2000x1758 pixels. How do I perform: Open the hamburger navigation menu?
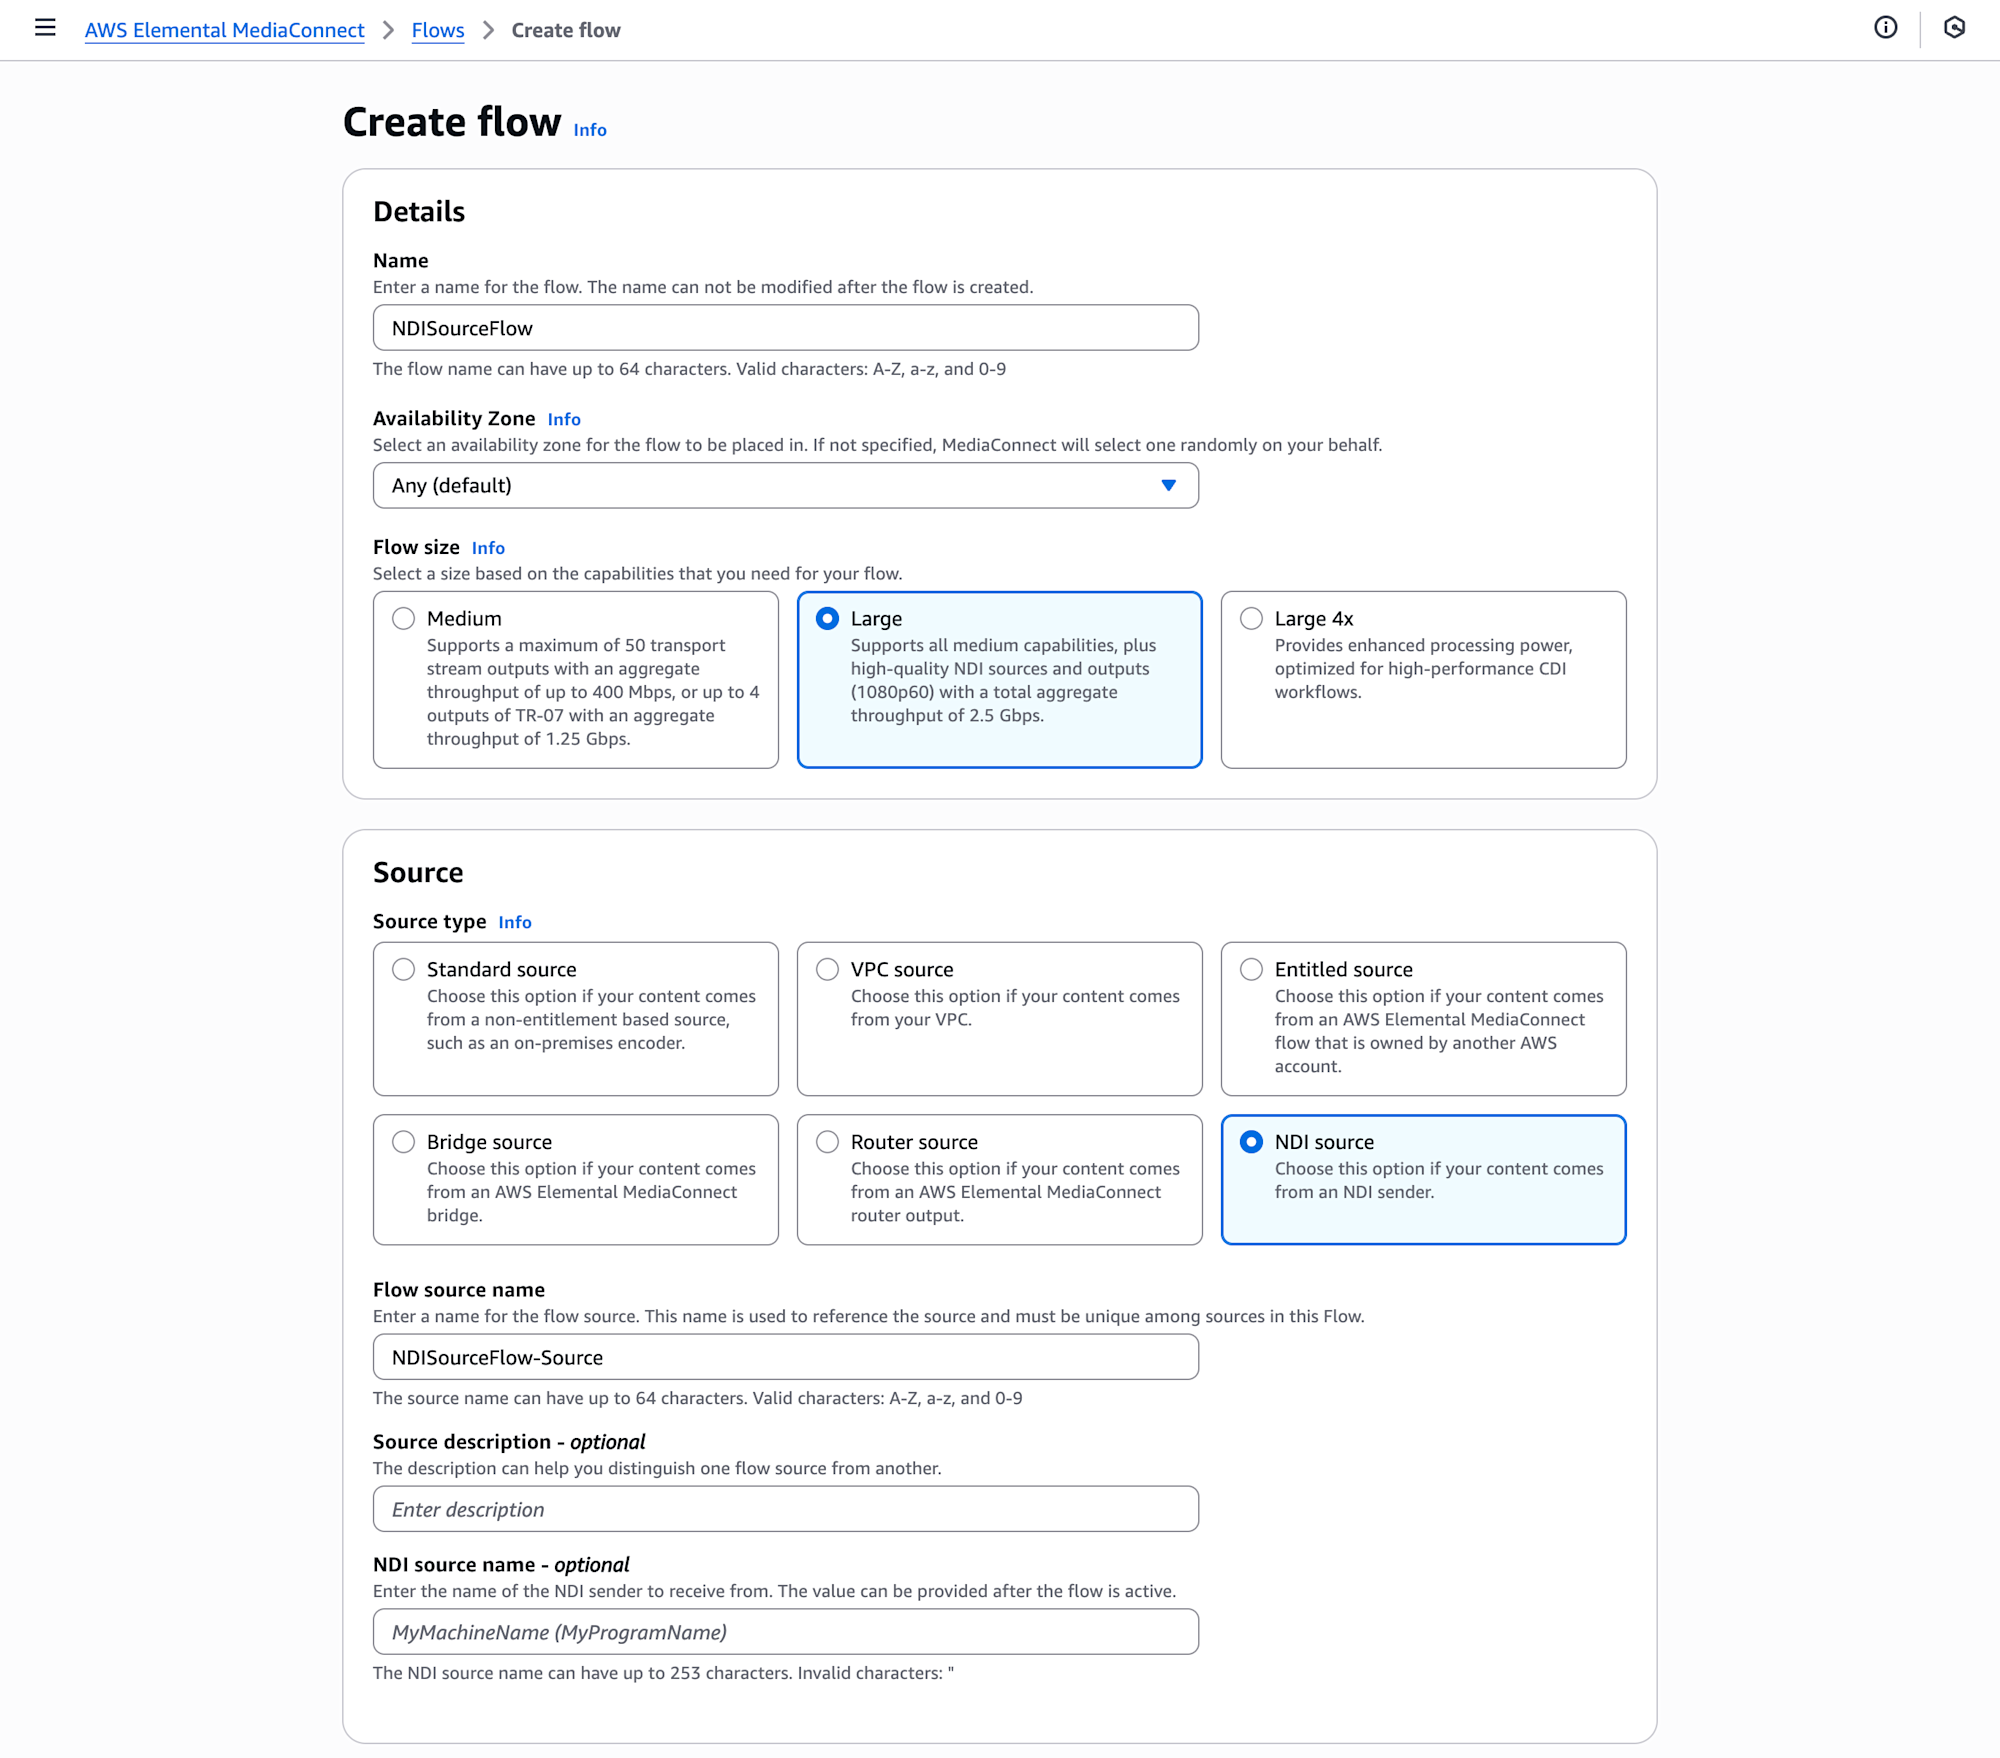point(45,28)
